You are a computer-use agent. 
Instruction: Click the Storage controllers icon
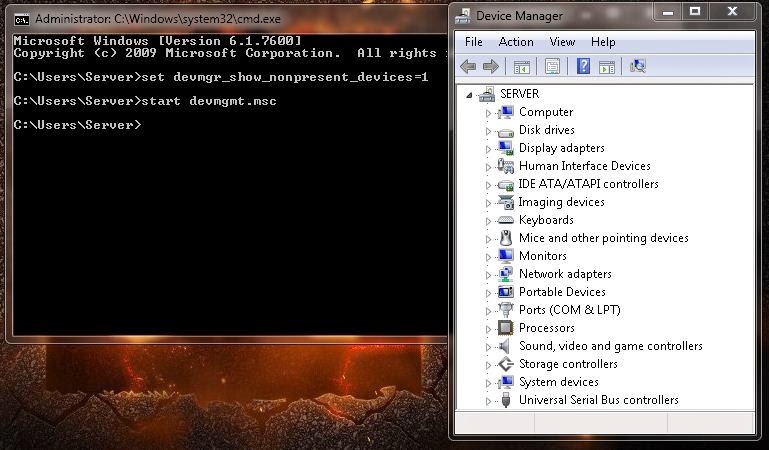point(506,364)
